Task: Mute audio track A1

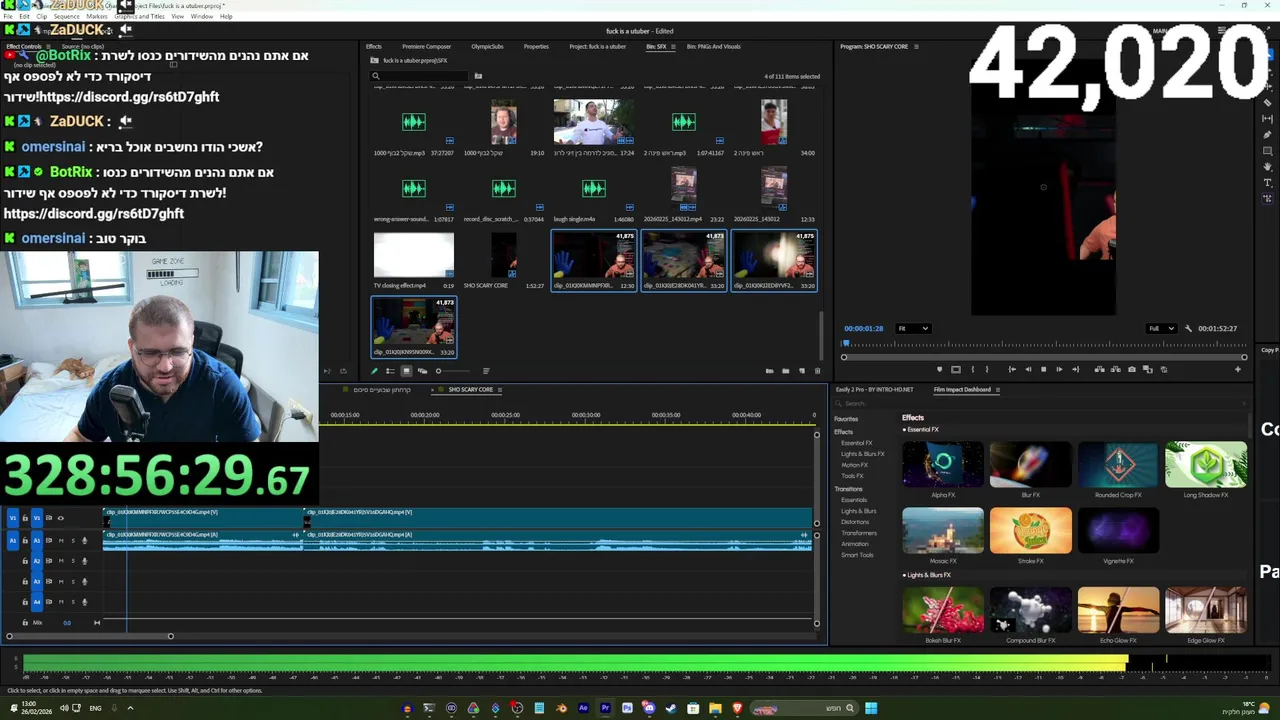Action: [x=61, y=541]
